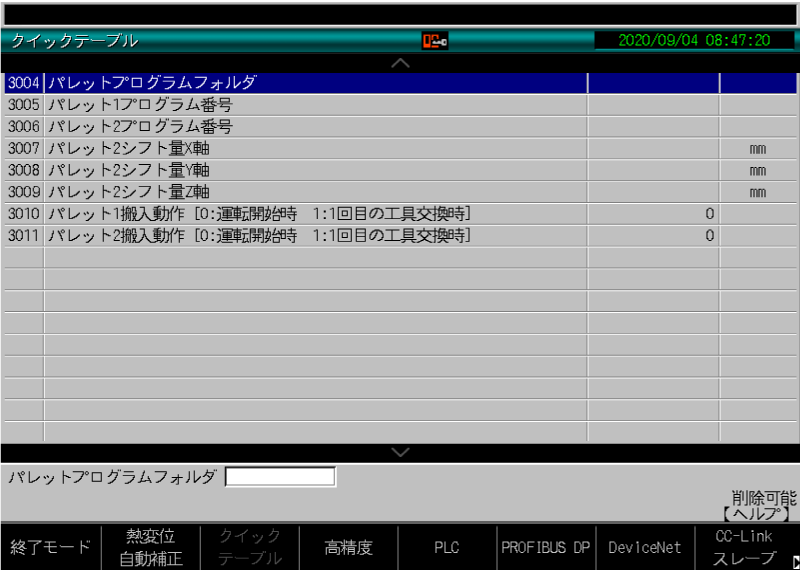Click the small arrow beside CC-Link softkey
The width and height of the screenshot is (800, 570).
796,560
